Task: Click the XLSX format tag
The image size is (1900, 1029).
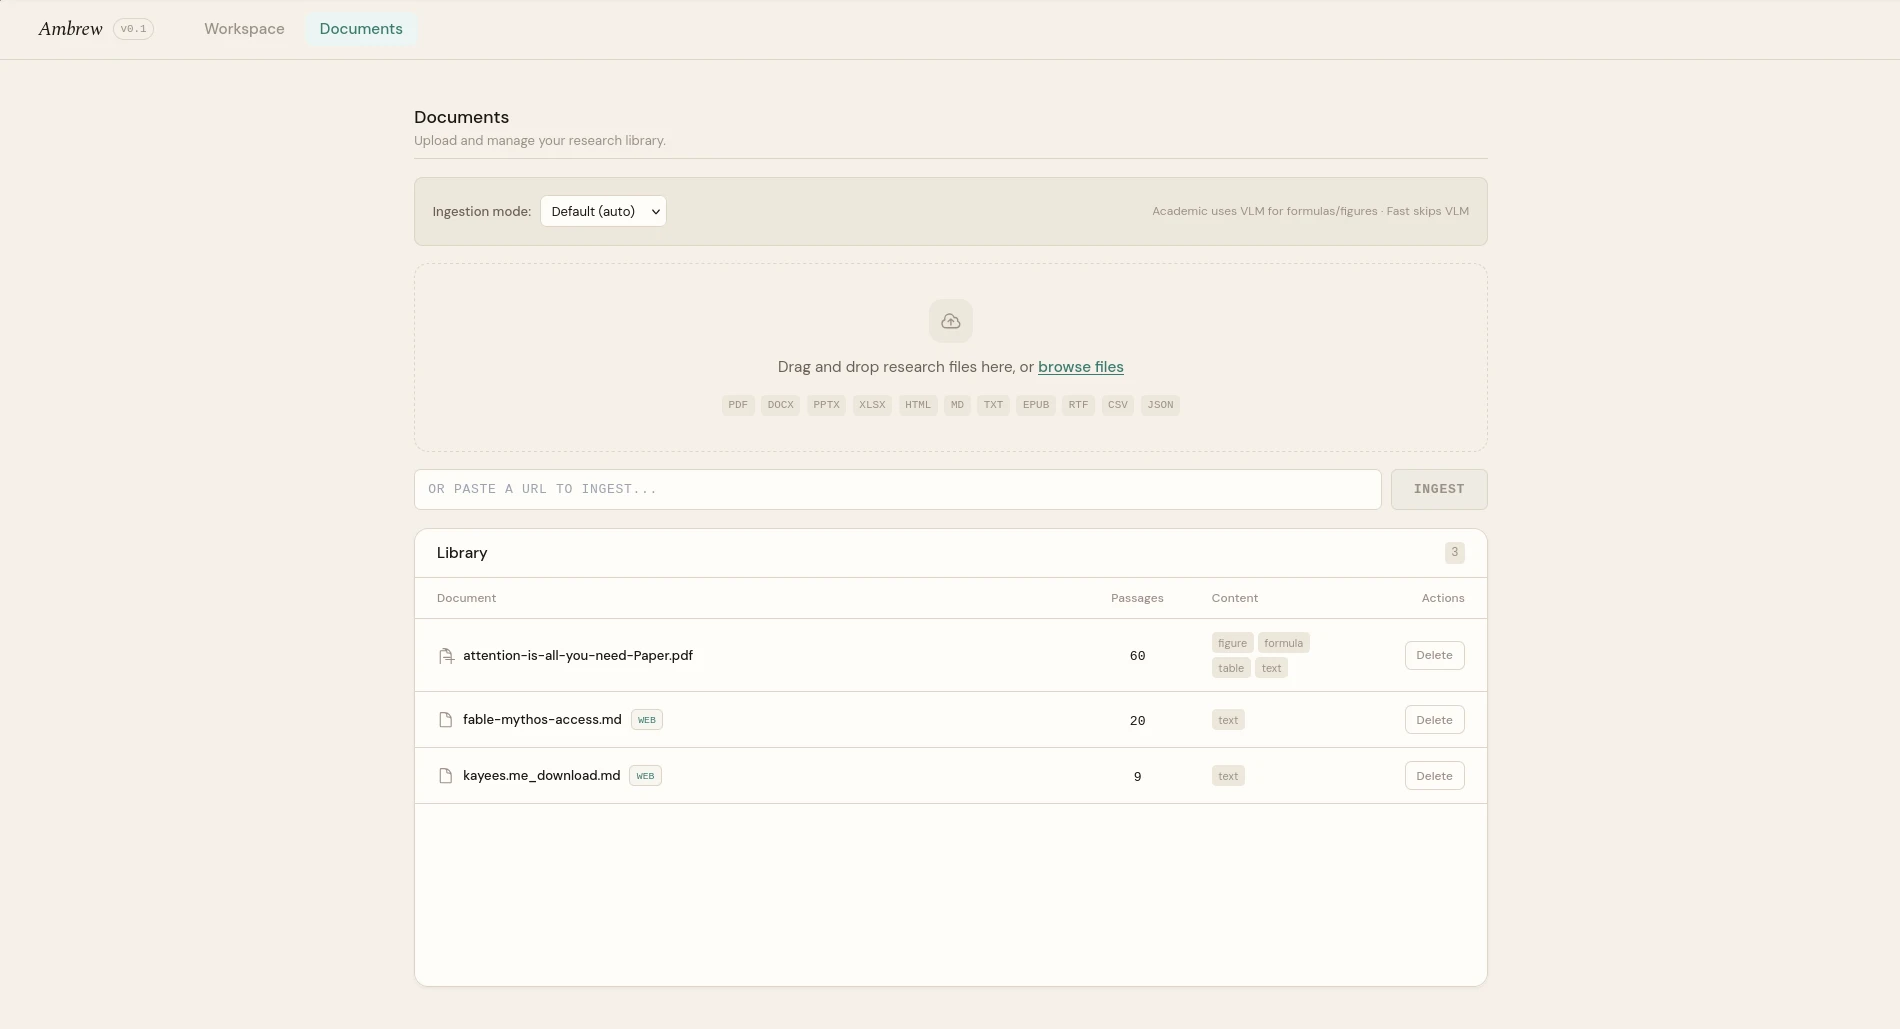Action: pyautogui.click(x=872, y=405)
